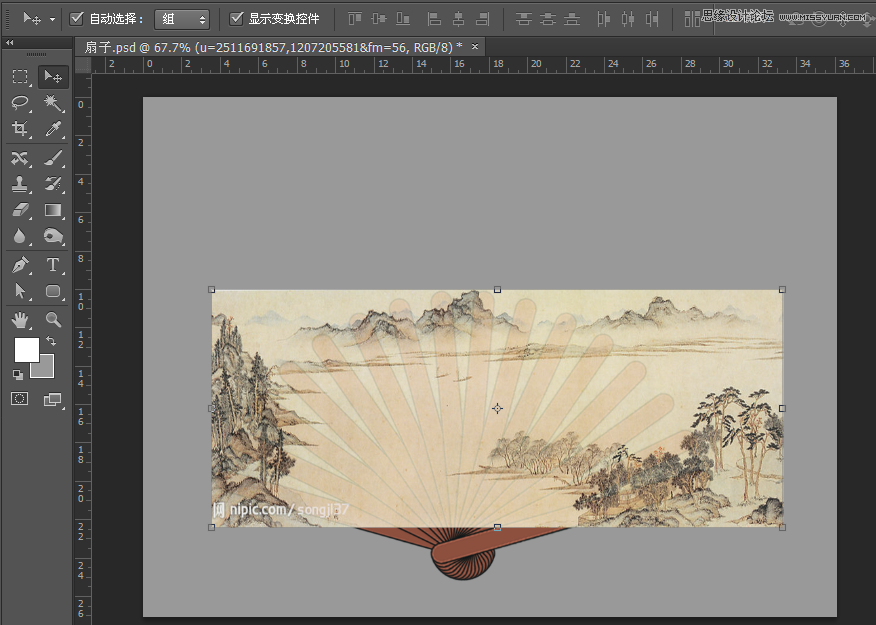
Task: Activate the Crop tool
Action: [20, 129]
